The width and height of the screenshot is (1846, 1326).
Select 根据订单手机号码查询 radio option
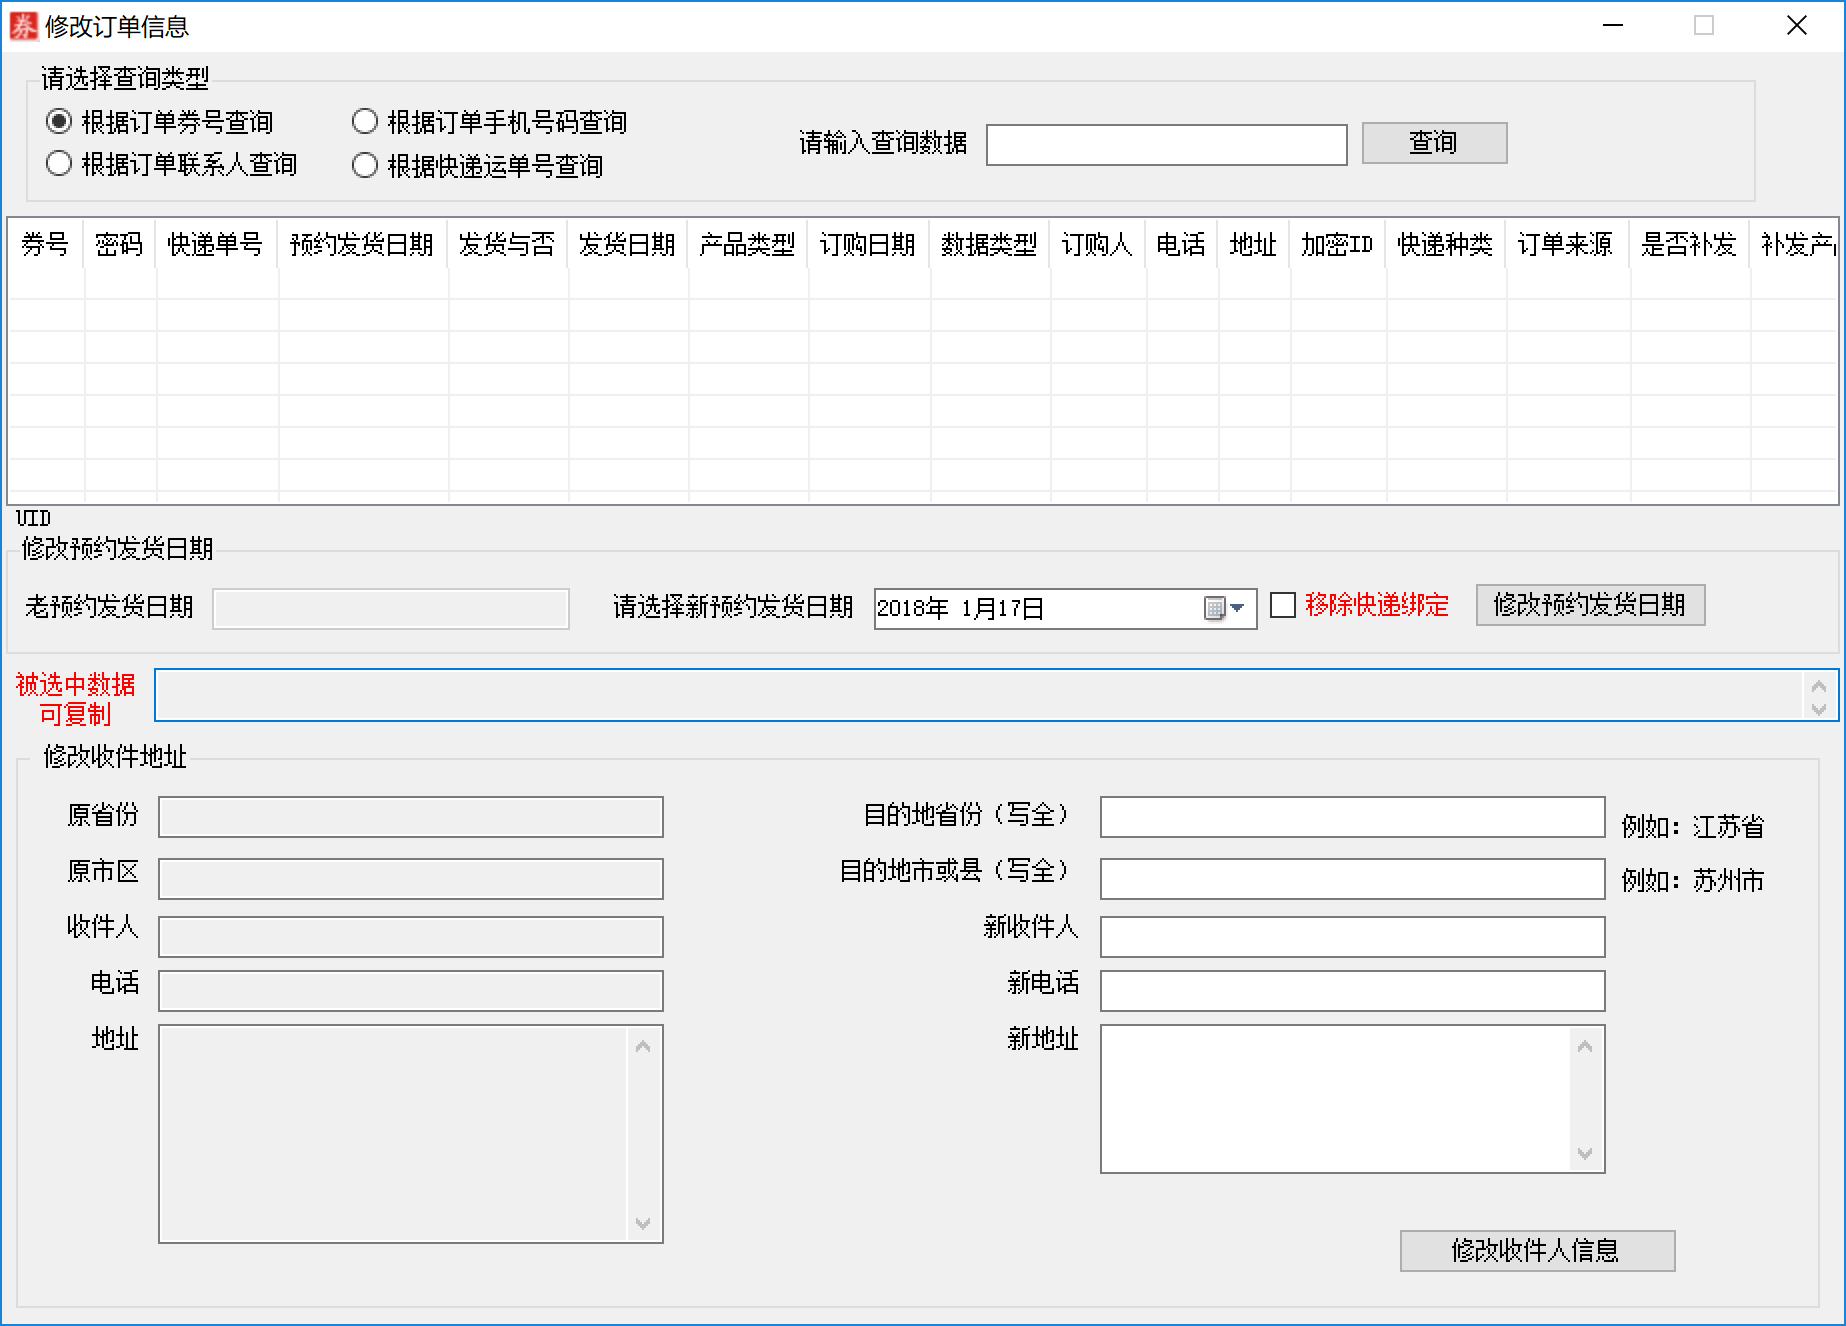[x=365, y=122]
